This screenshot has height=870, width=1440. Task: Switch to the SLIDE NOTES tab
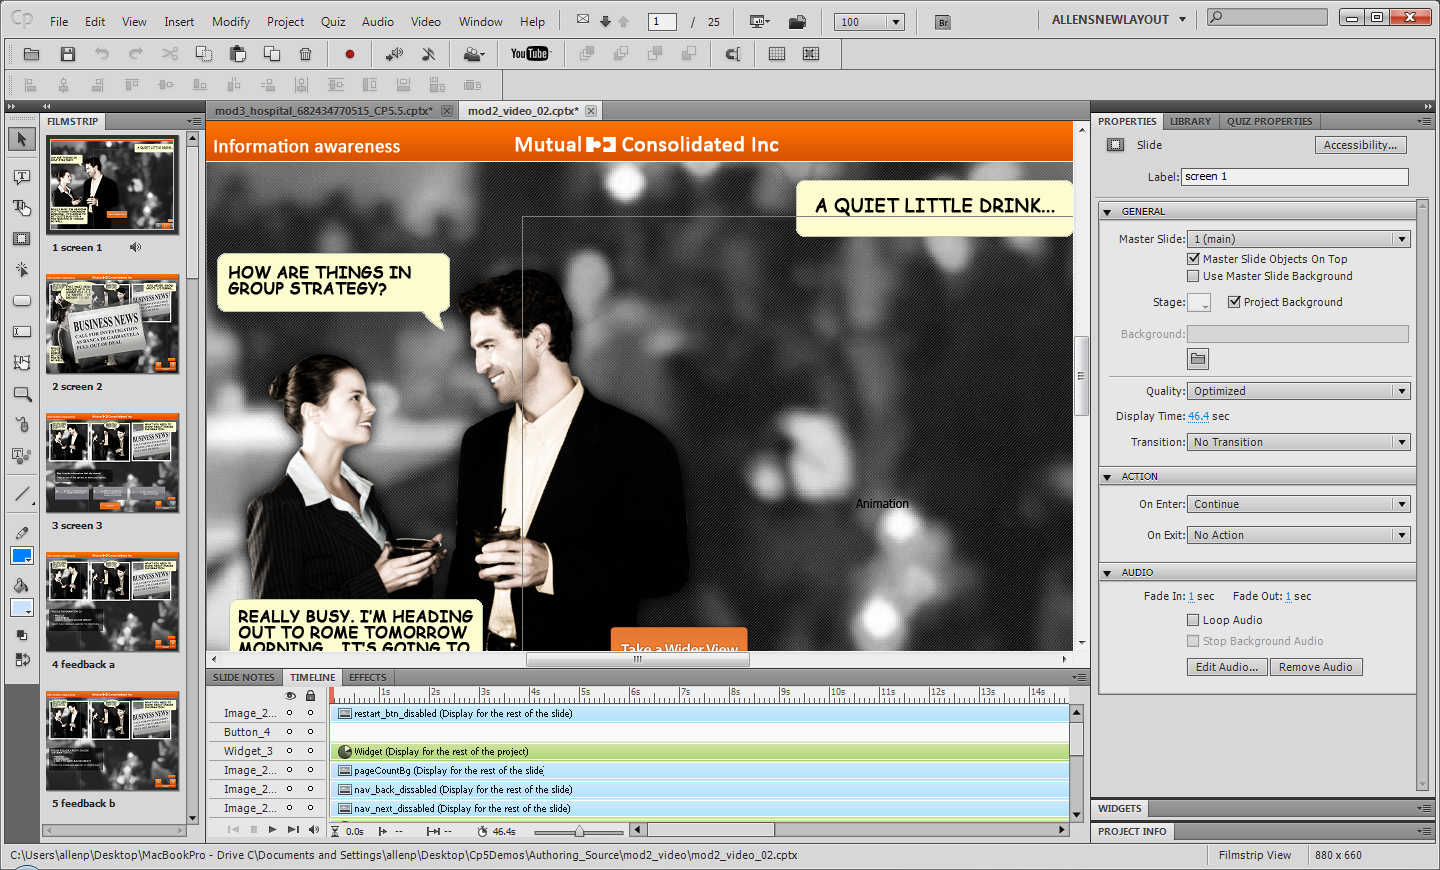click(x=243, y=677)
